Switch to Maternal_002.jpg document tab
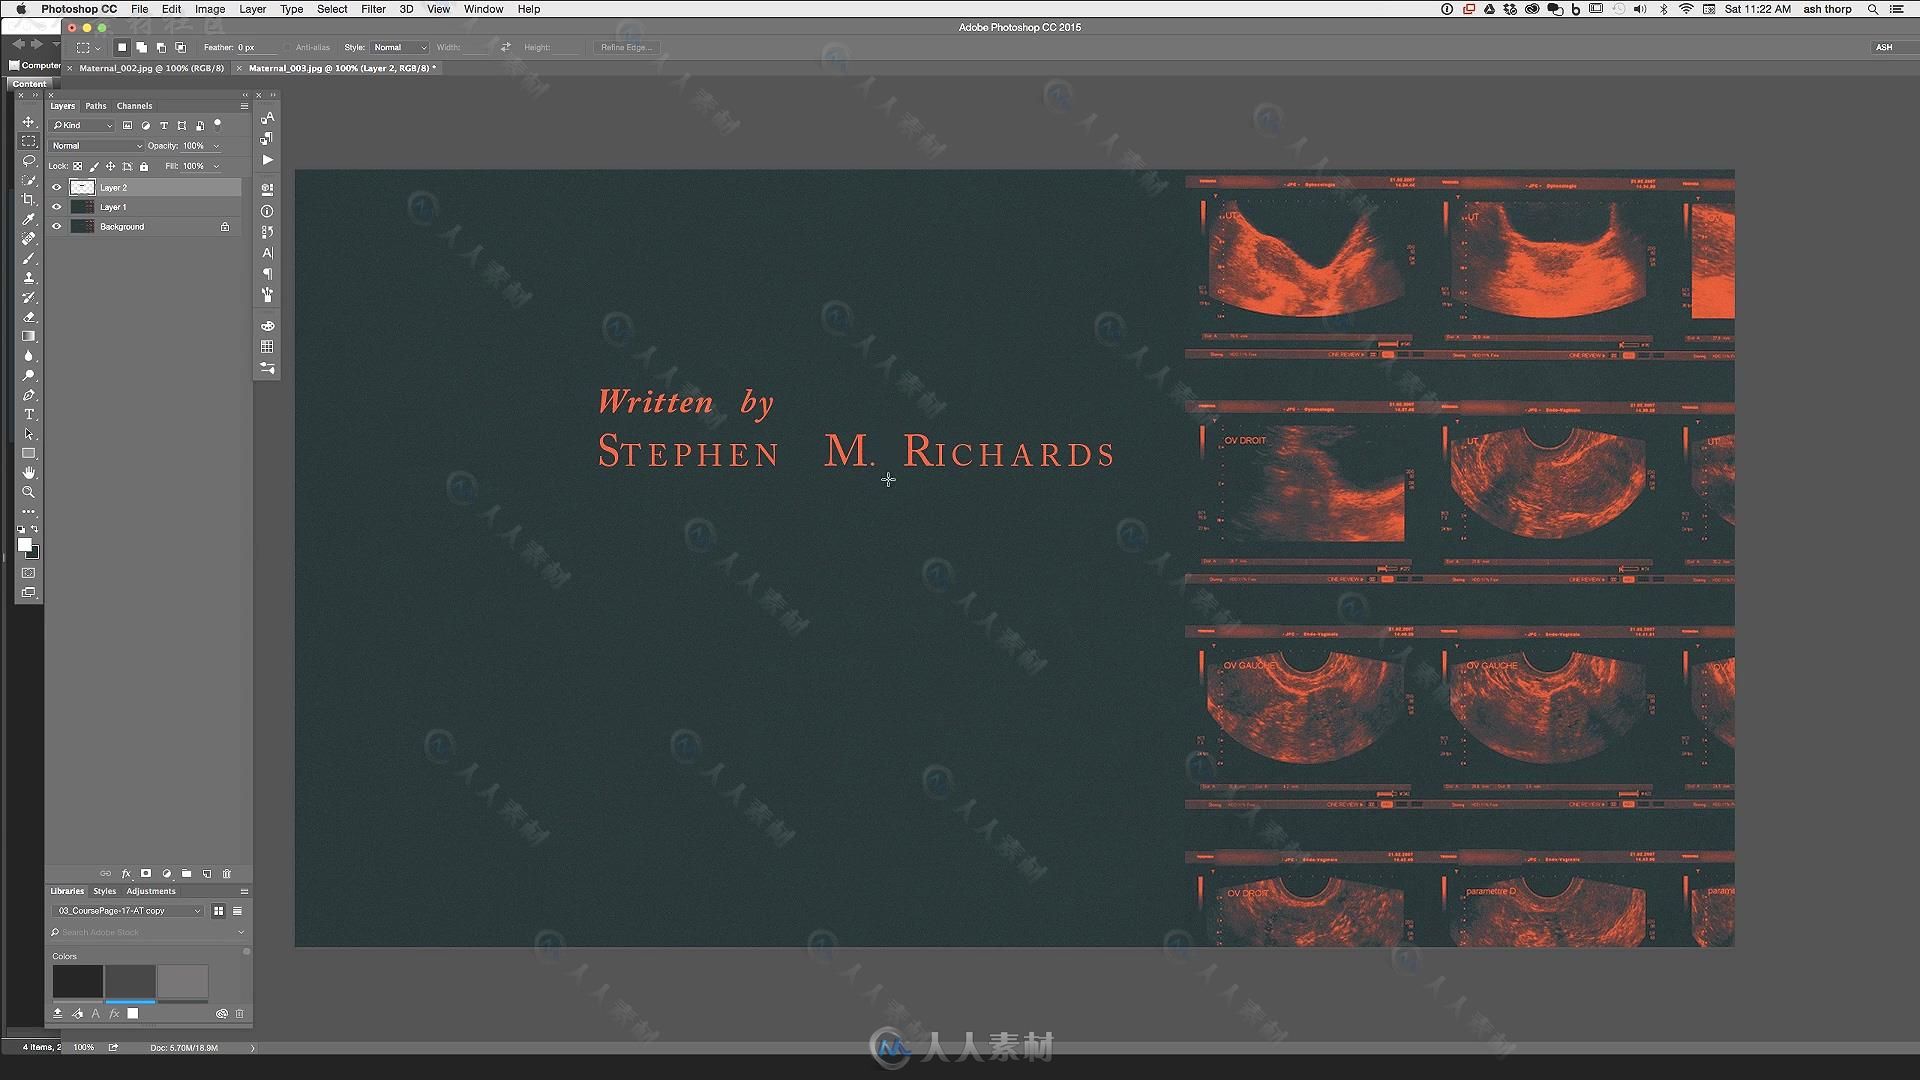The width and height of the screenshot is (1920, 1080). (x=151, y=68)
